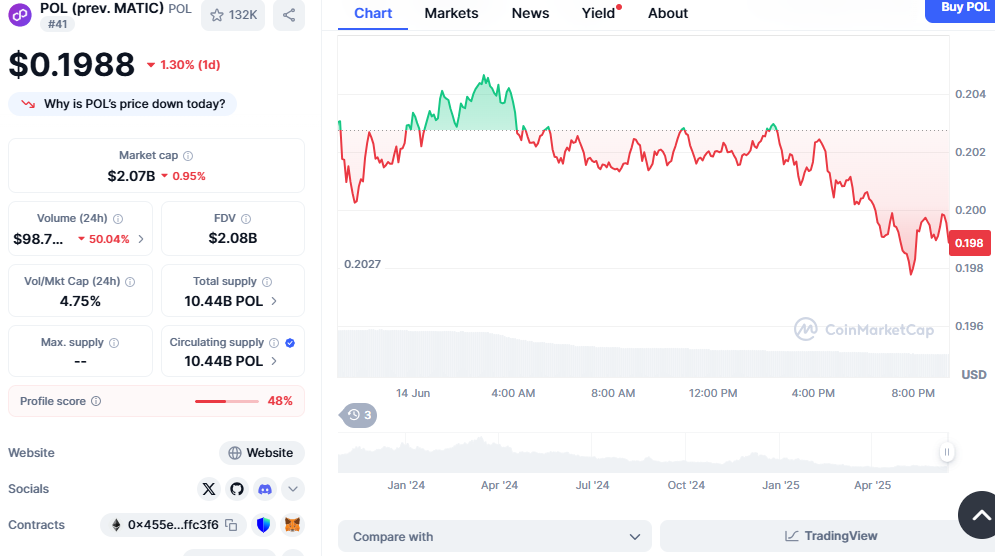This screenshot has width=995, height=556.
Task: Click the Buy POL button
Action: [960, 9]
